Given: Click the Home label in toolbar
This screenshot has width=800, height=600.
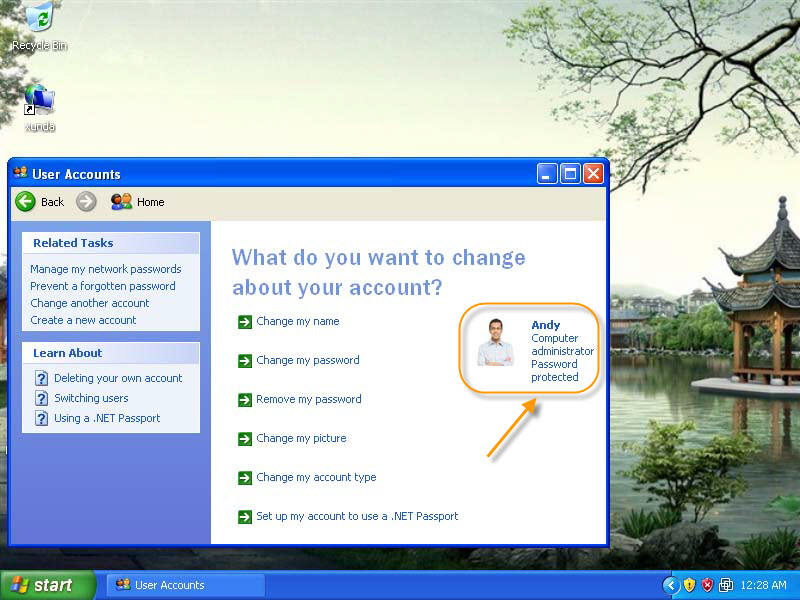Looking at the screenshot, I should pyautogui.click(x=151, y=202).
